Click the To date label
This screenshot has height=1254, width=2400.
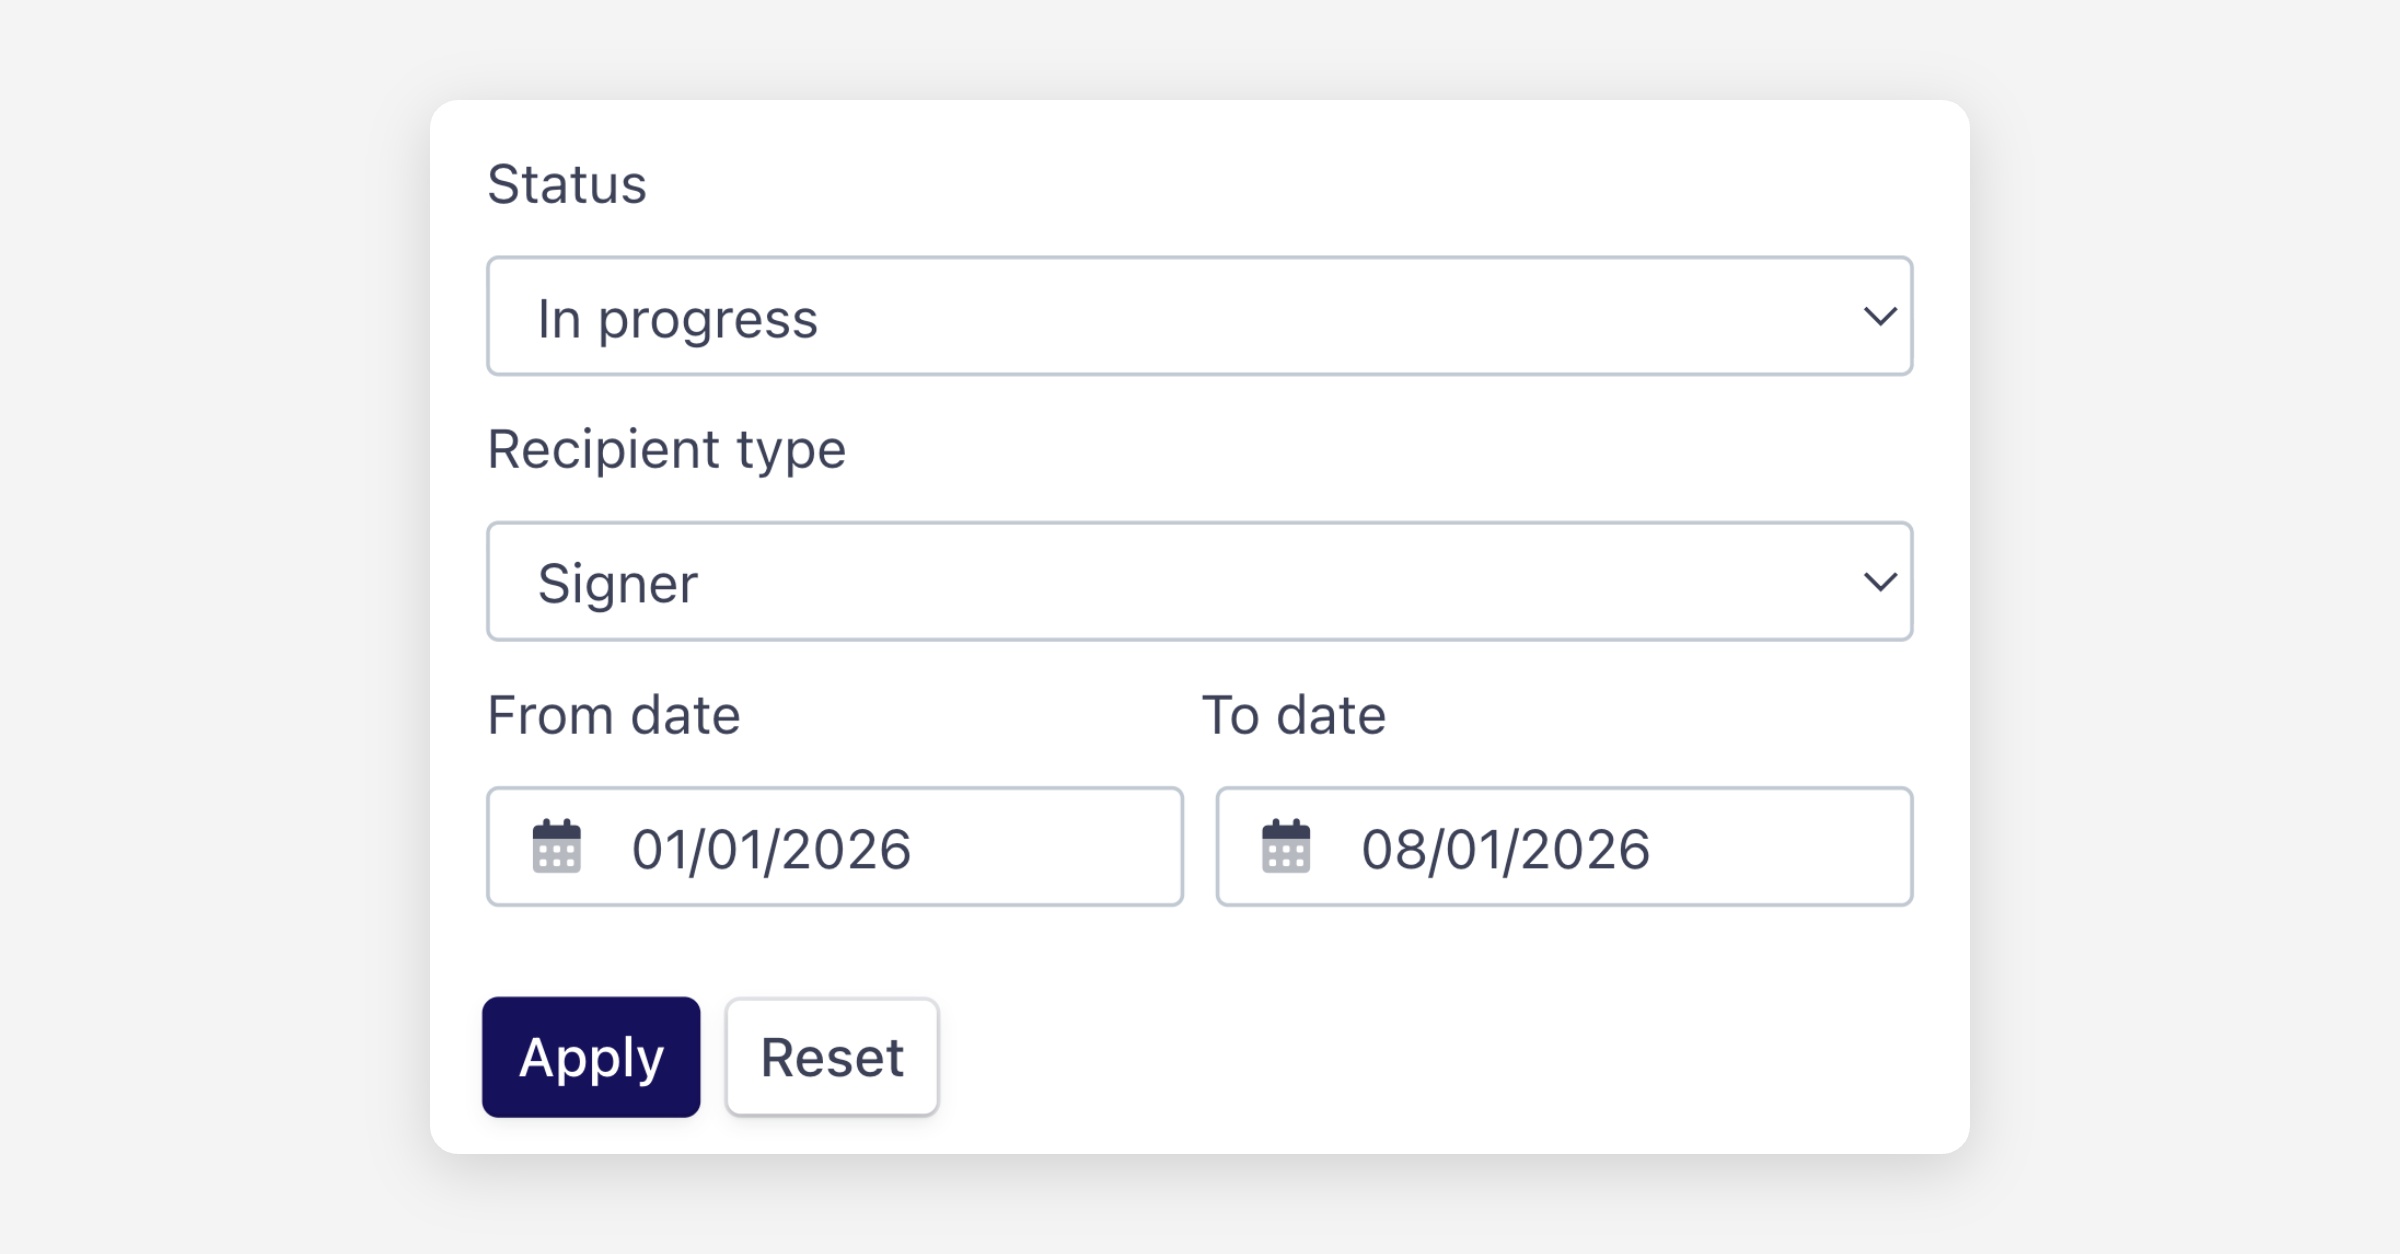tap(1294, 715)
